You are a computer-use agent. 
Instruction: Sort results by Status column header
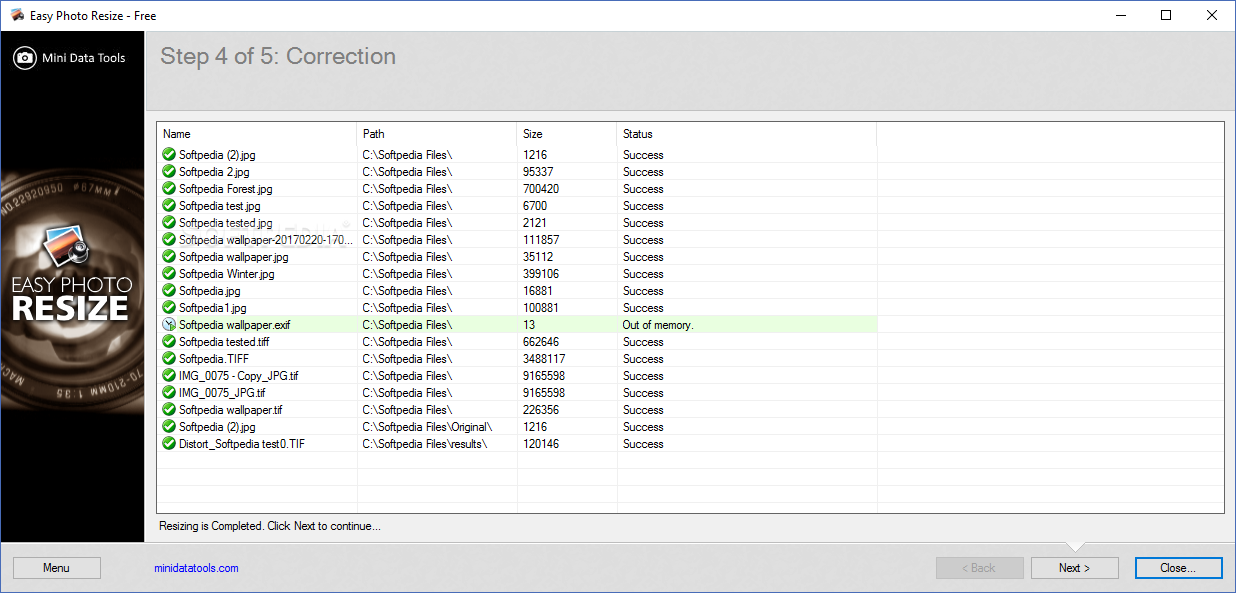pos(747,134)
